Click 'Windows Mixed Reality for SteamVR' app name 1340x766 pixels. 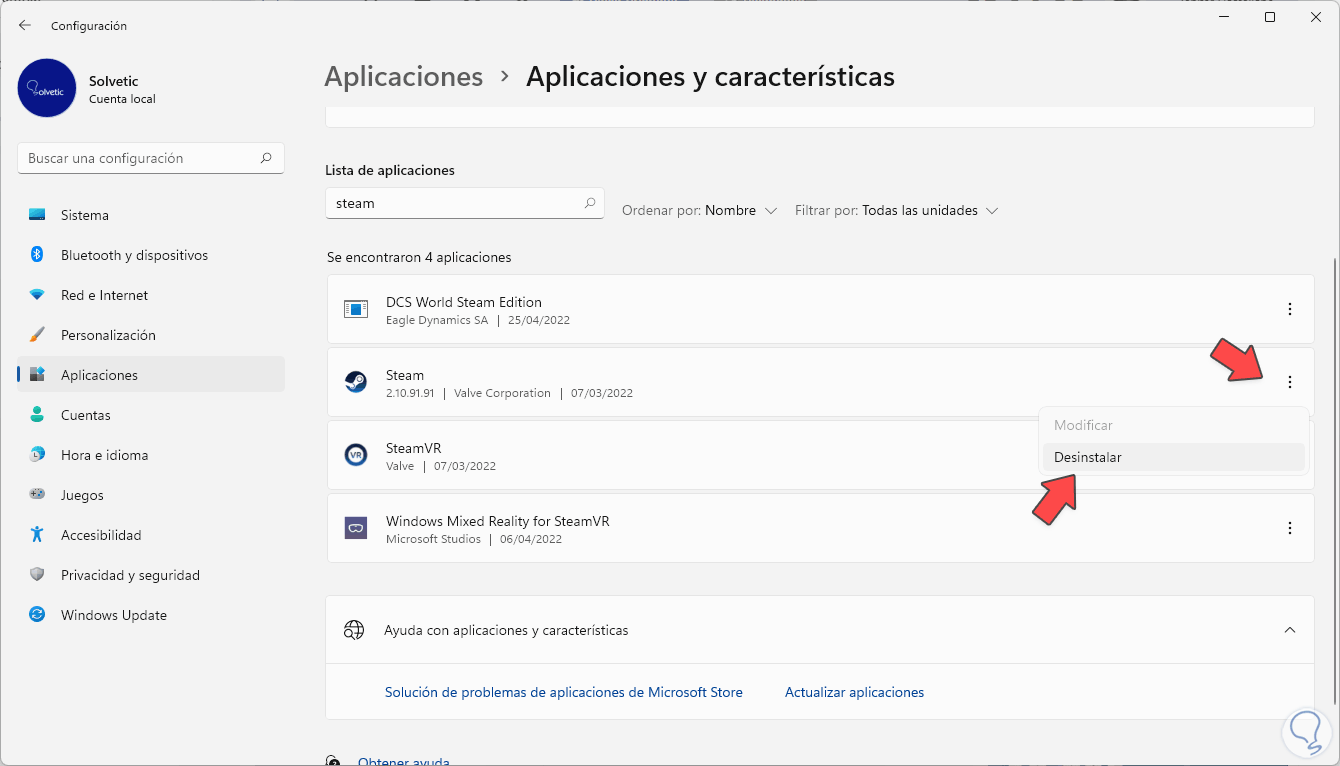(x=498, y=521)
